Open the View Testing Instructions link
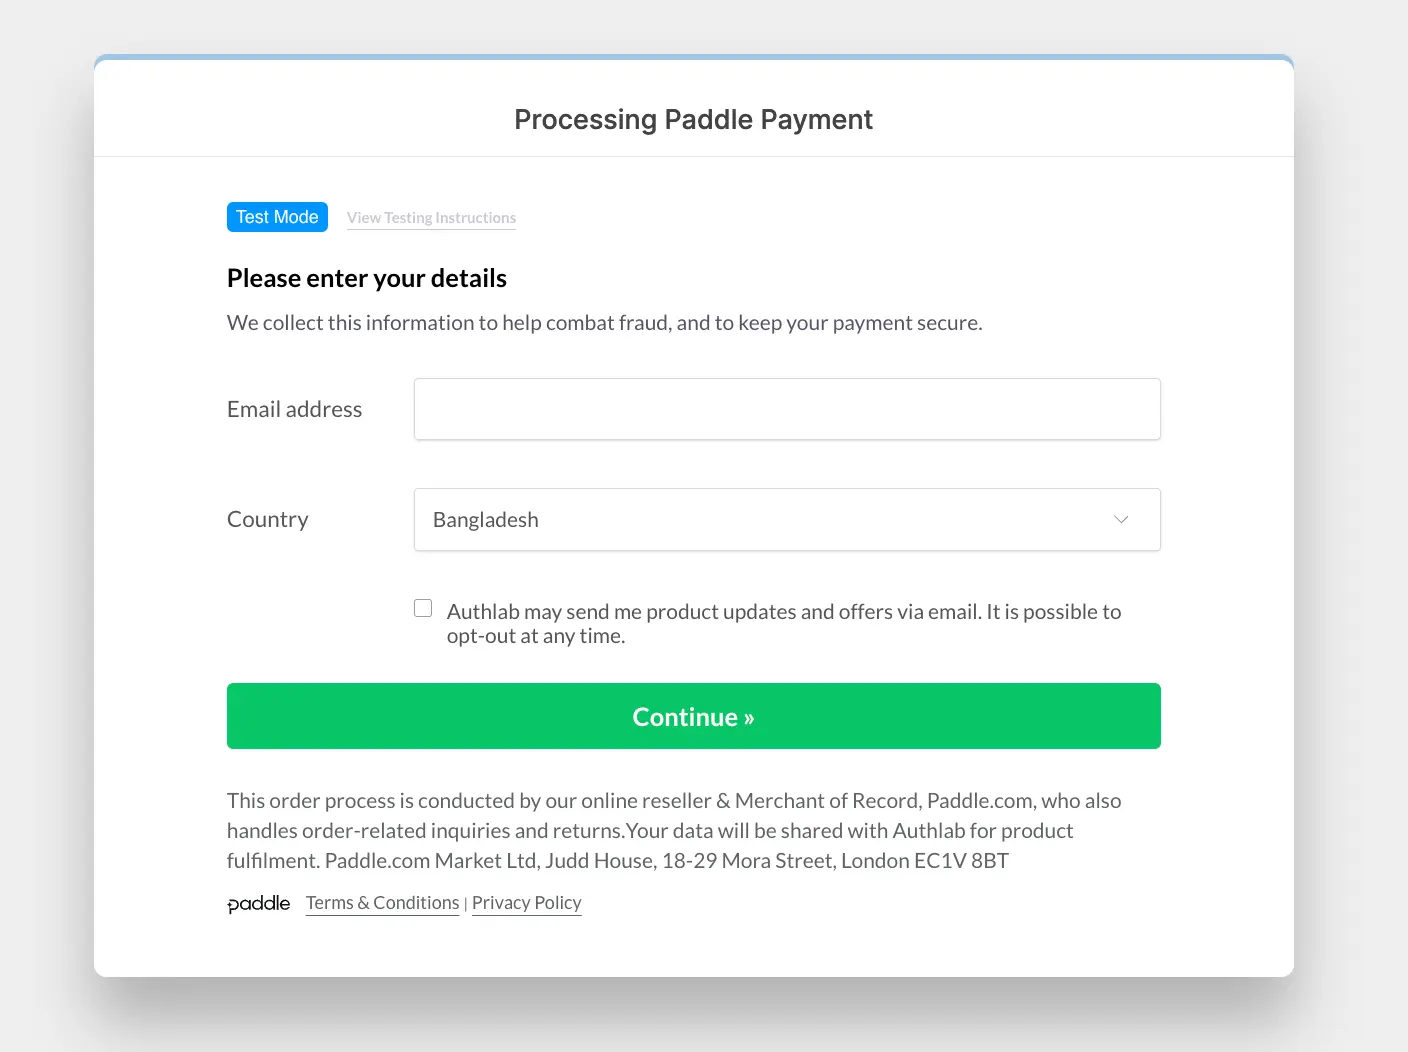This screenshot has width=1408, height=1052. pyautogui.click(x=431, y=218)
